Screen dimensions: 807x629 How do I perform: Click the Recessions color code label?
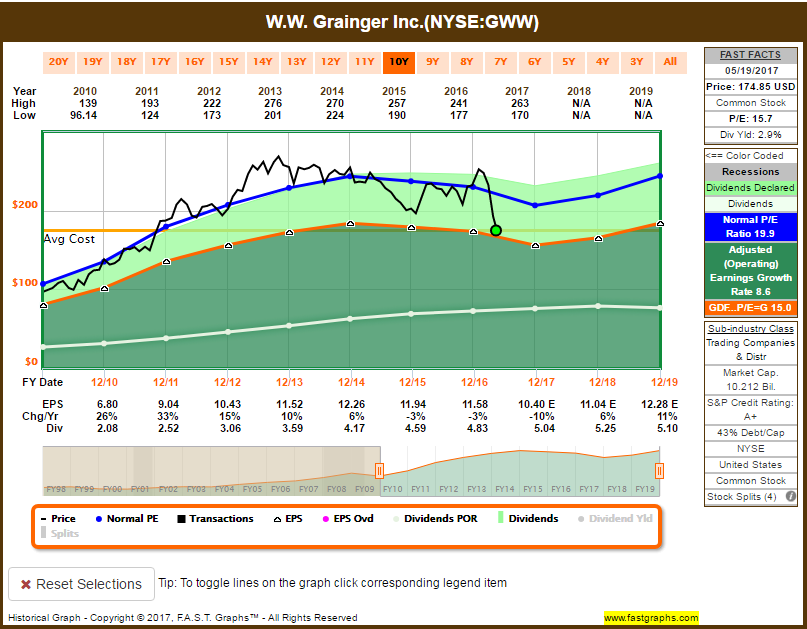(750, 172)
